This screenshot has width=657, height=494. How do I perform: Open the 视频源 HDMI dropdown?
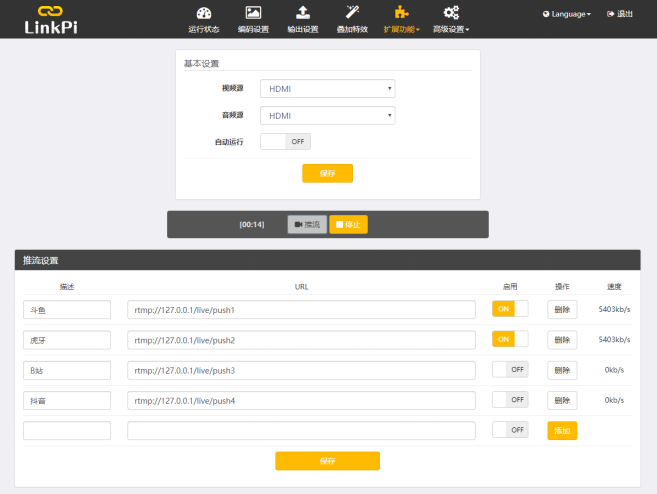tap(328, 88)
